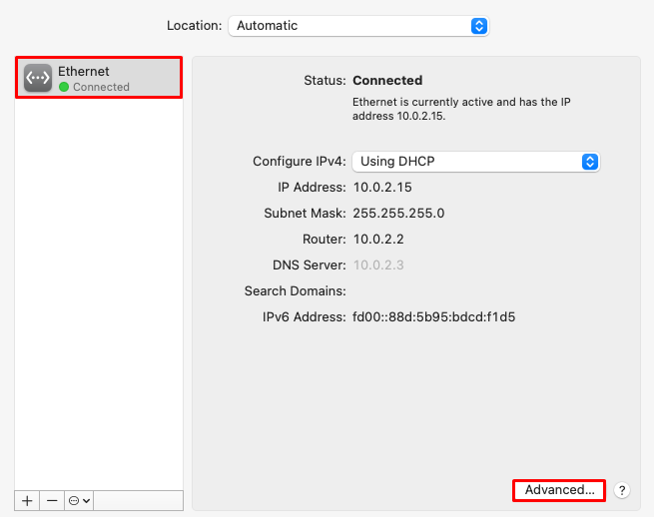Select the Ethernet service name in list
The height and width of the screenshot is (517, 654).
[83, 71]
